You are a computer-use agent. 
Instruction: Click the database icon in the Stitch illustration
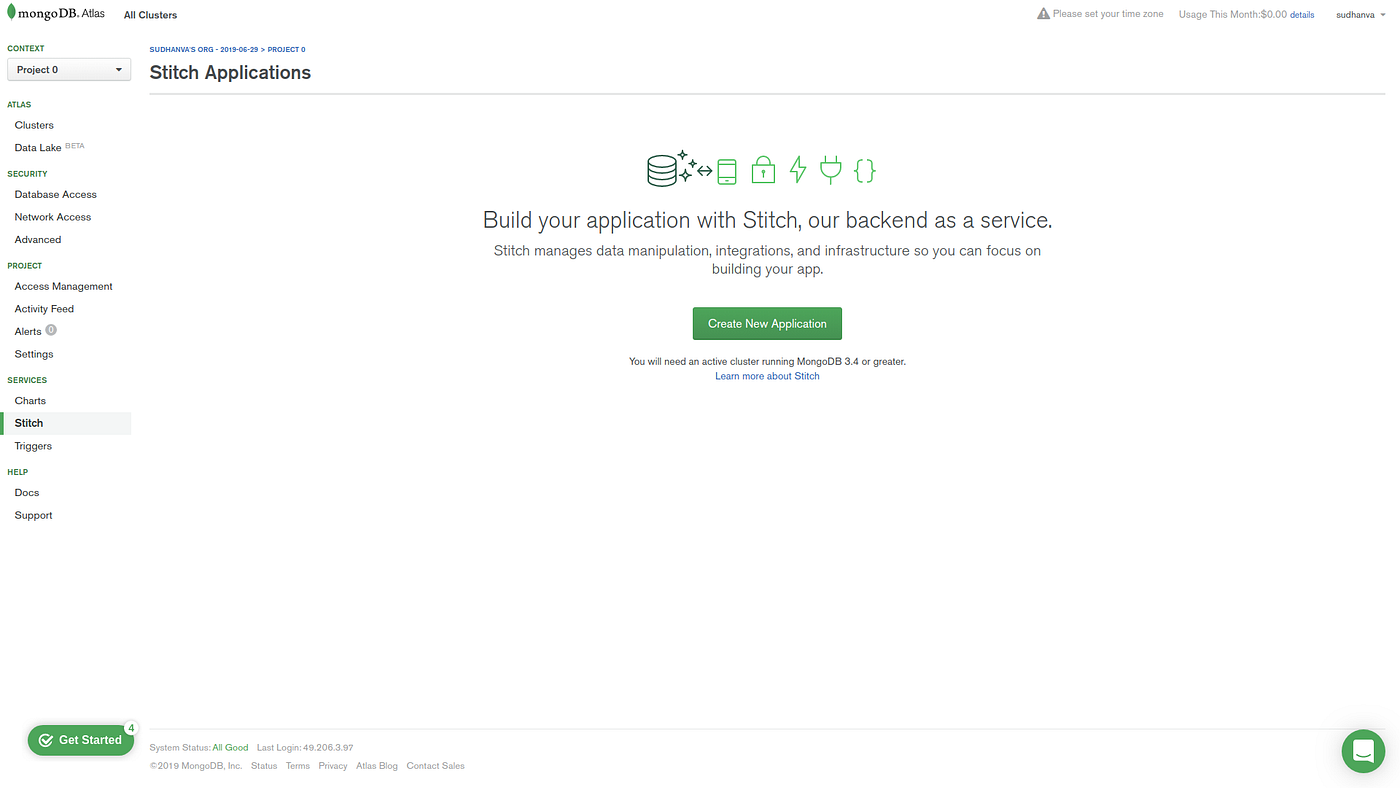662,168
